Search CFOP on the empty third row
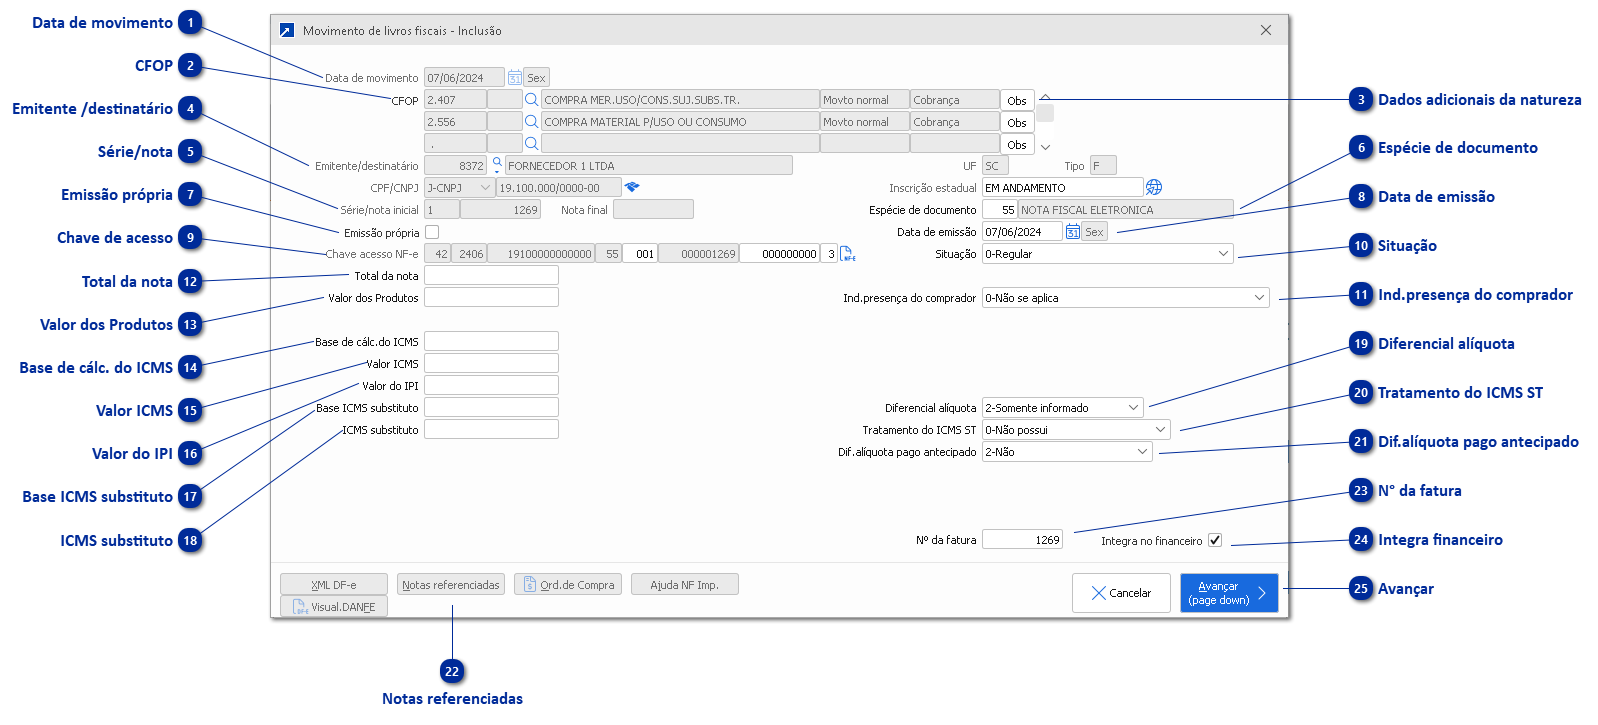This screenshot has width=1598, height=725. 532,144
